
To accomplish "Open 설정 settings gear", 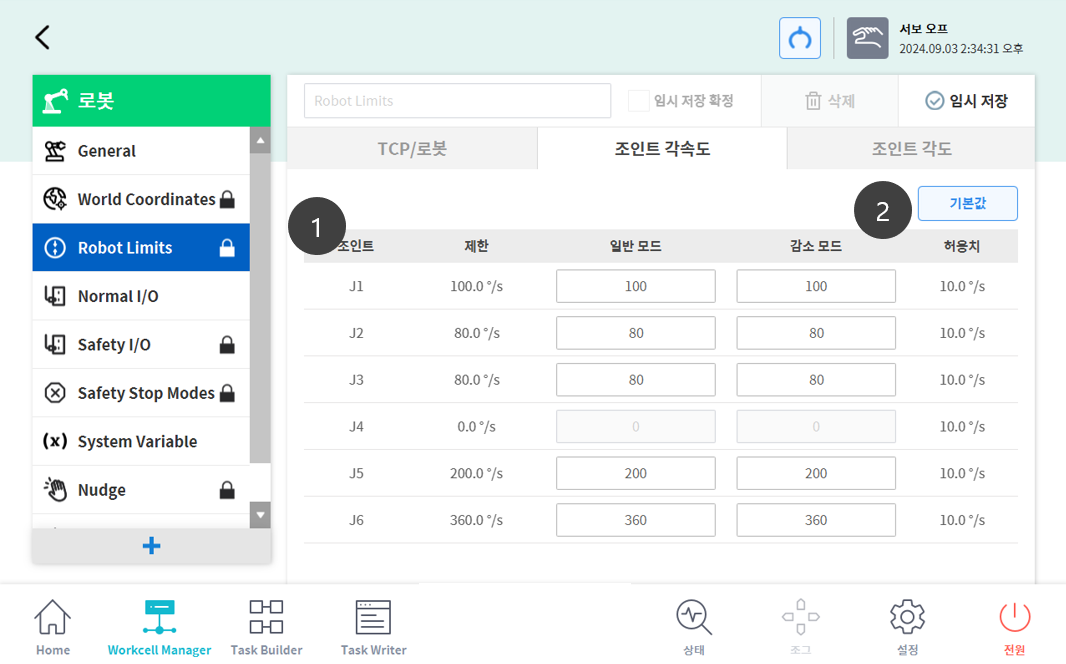I will pos(907,628).
